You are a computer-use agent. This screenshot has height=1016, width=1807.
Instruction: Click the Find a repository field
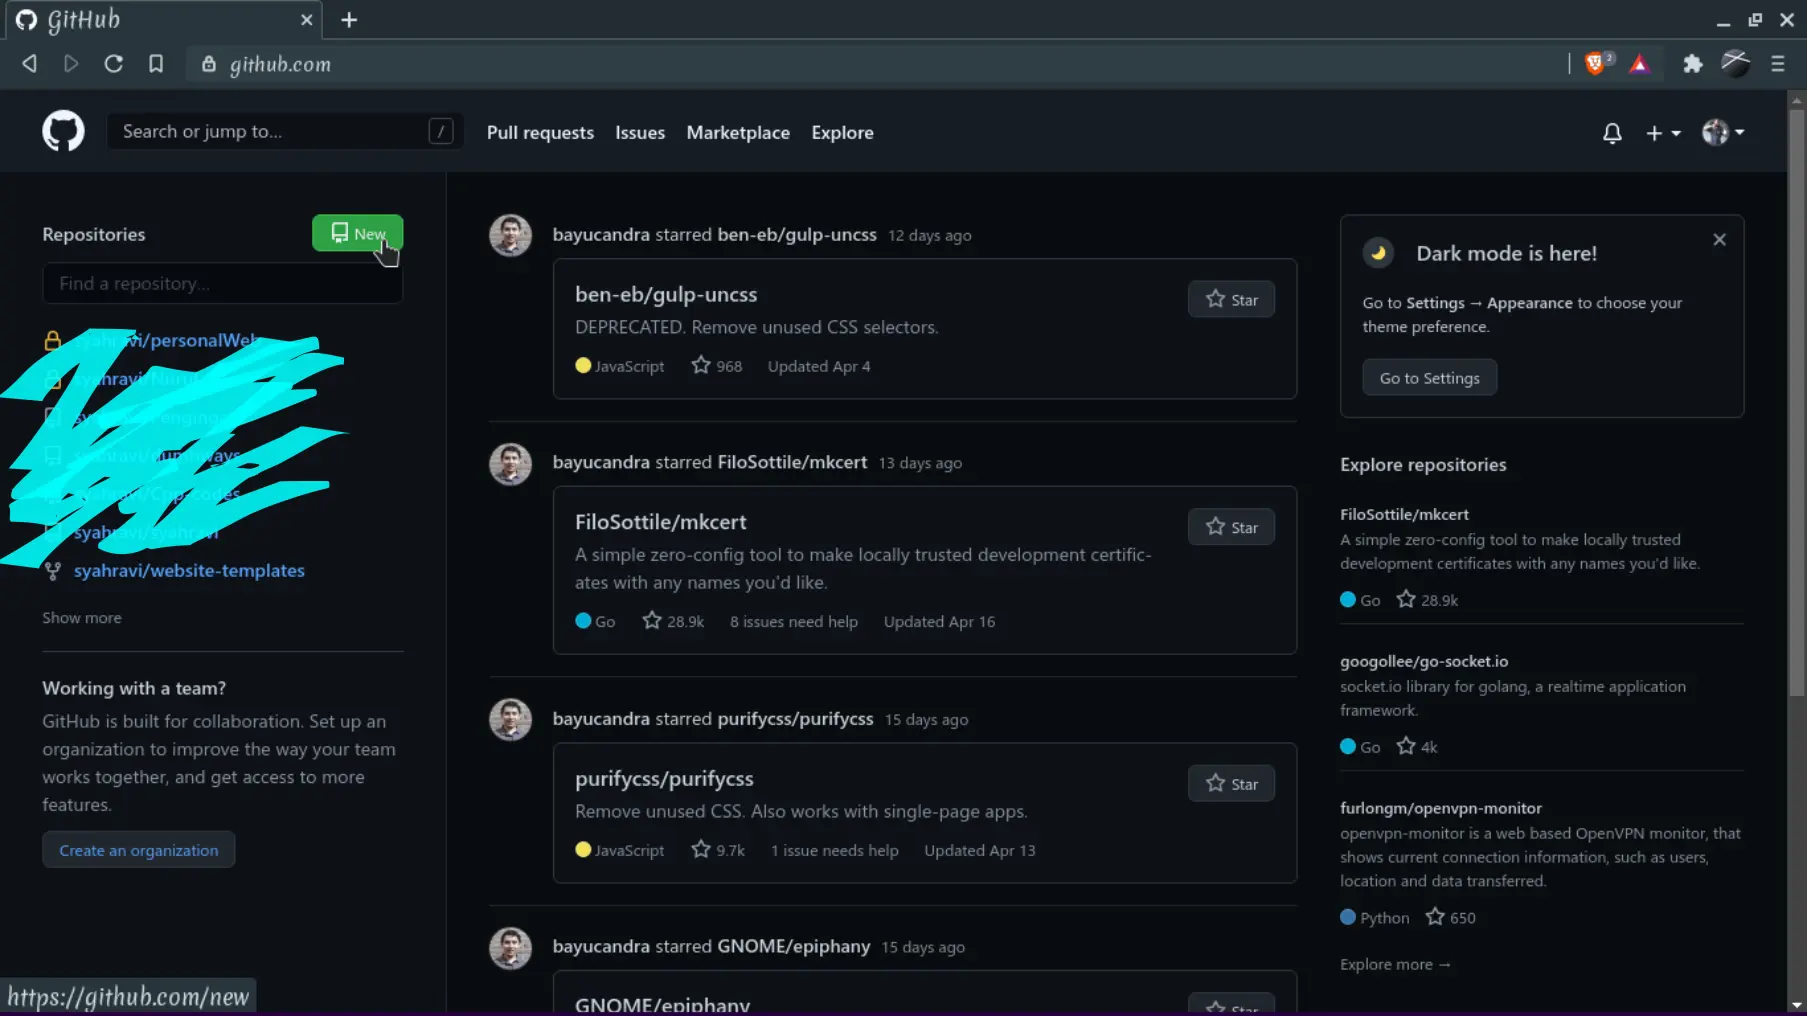[222, 283]
